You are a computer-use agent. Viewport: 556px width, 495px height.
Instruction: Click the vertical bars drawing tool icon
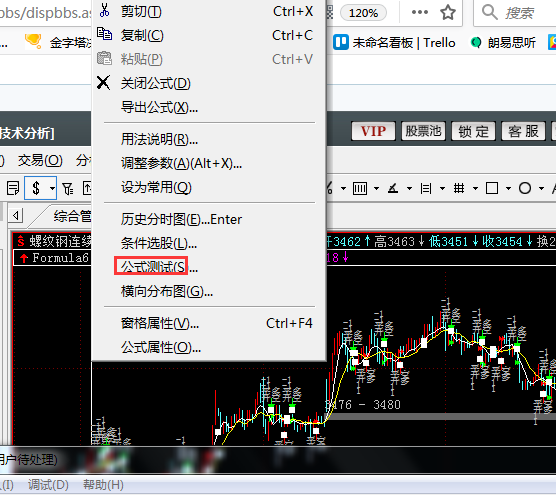360,188
